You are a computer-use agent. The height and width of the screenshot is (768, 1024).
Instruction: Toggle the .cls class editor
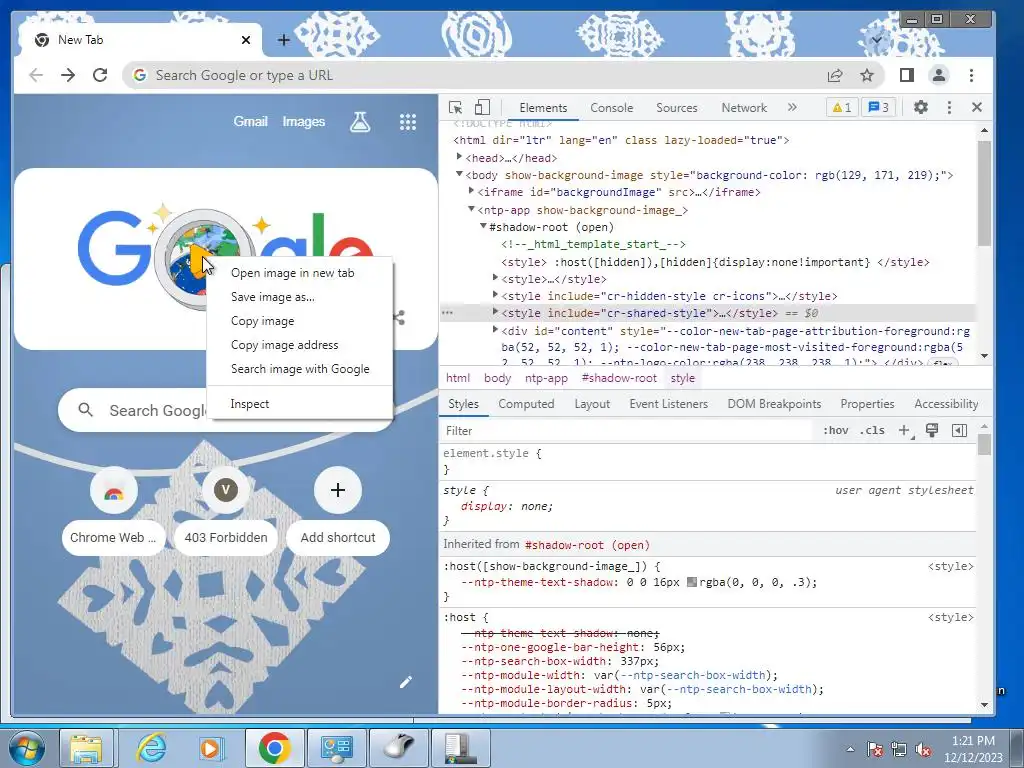click(x=872, y=430)
